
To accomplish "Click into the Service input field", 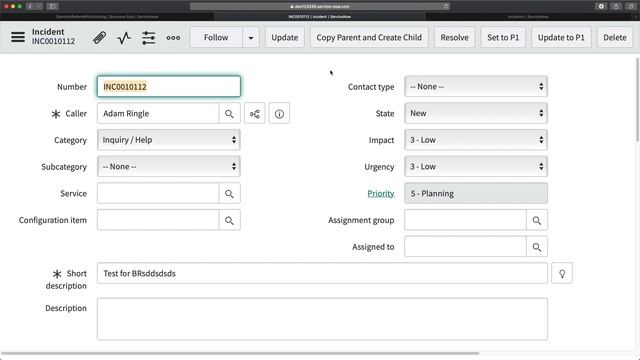I will (x=158, y=193).
